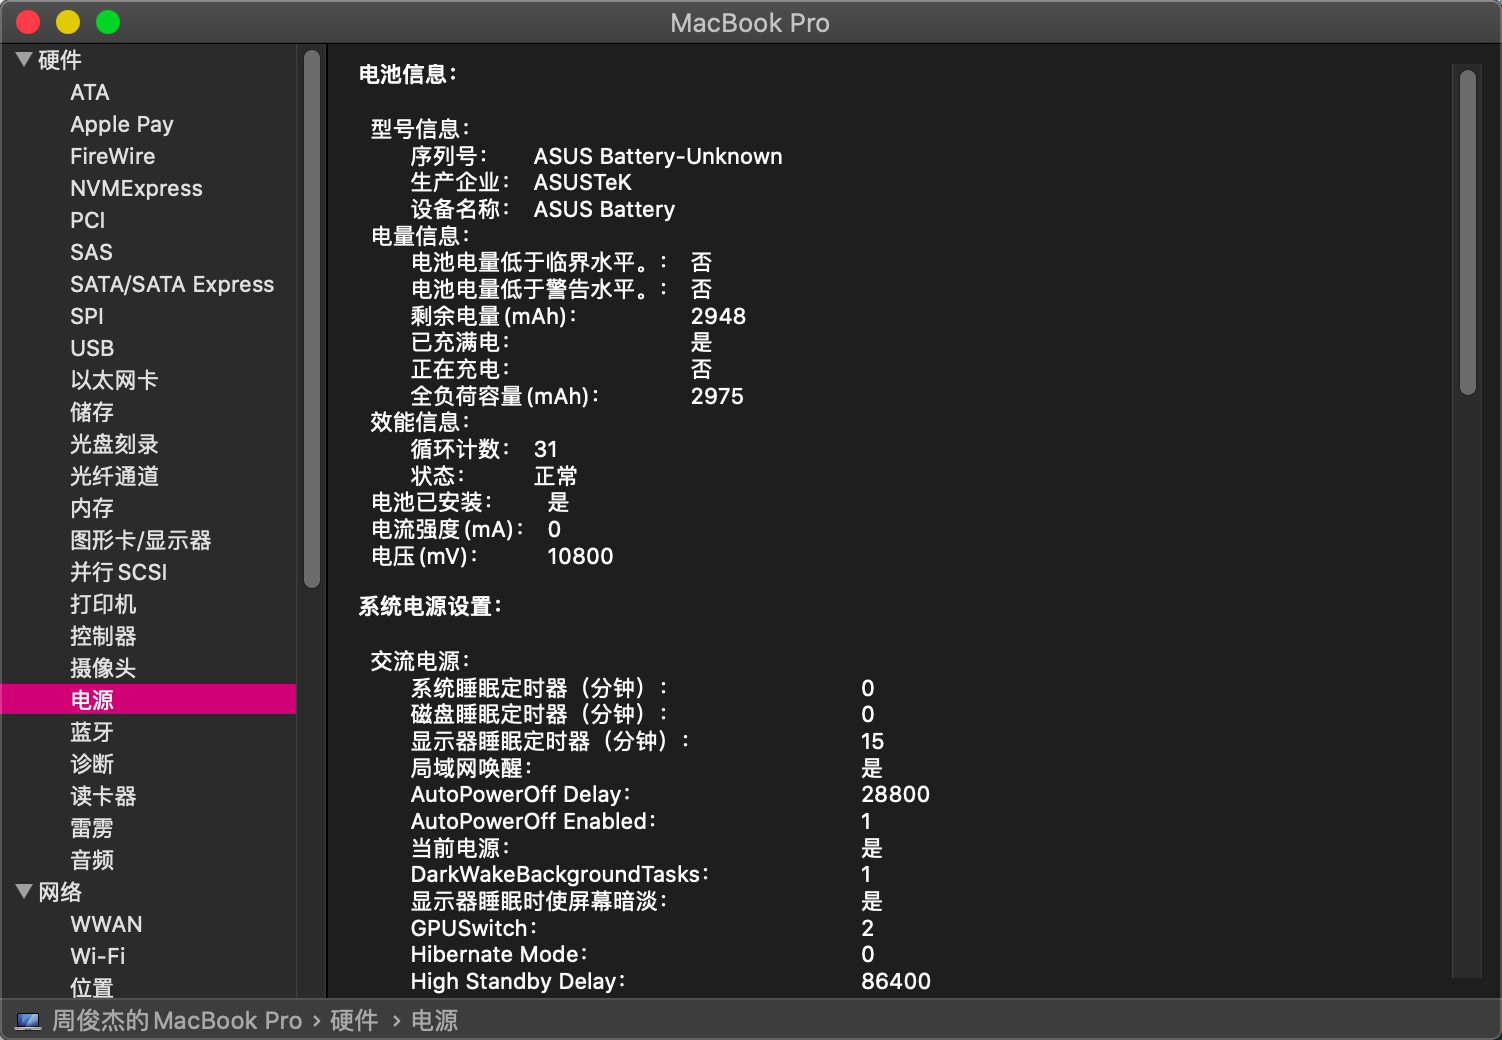Click the MacBook Pro computer icon in path bar
The height and width of the screenshot is (1040, 1502).
pyautogui.click(x=28, y=1021)
